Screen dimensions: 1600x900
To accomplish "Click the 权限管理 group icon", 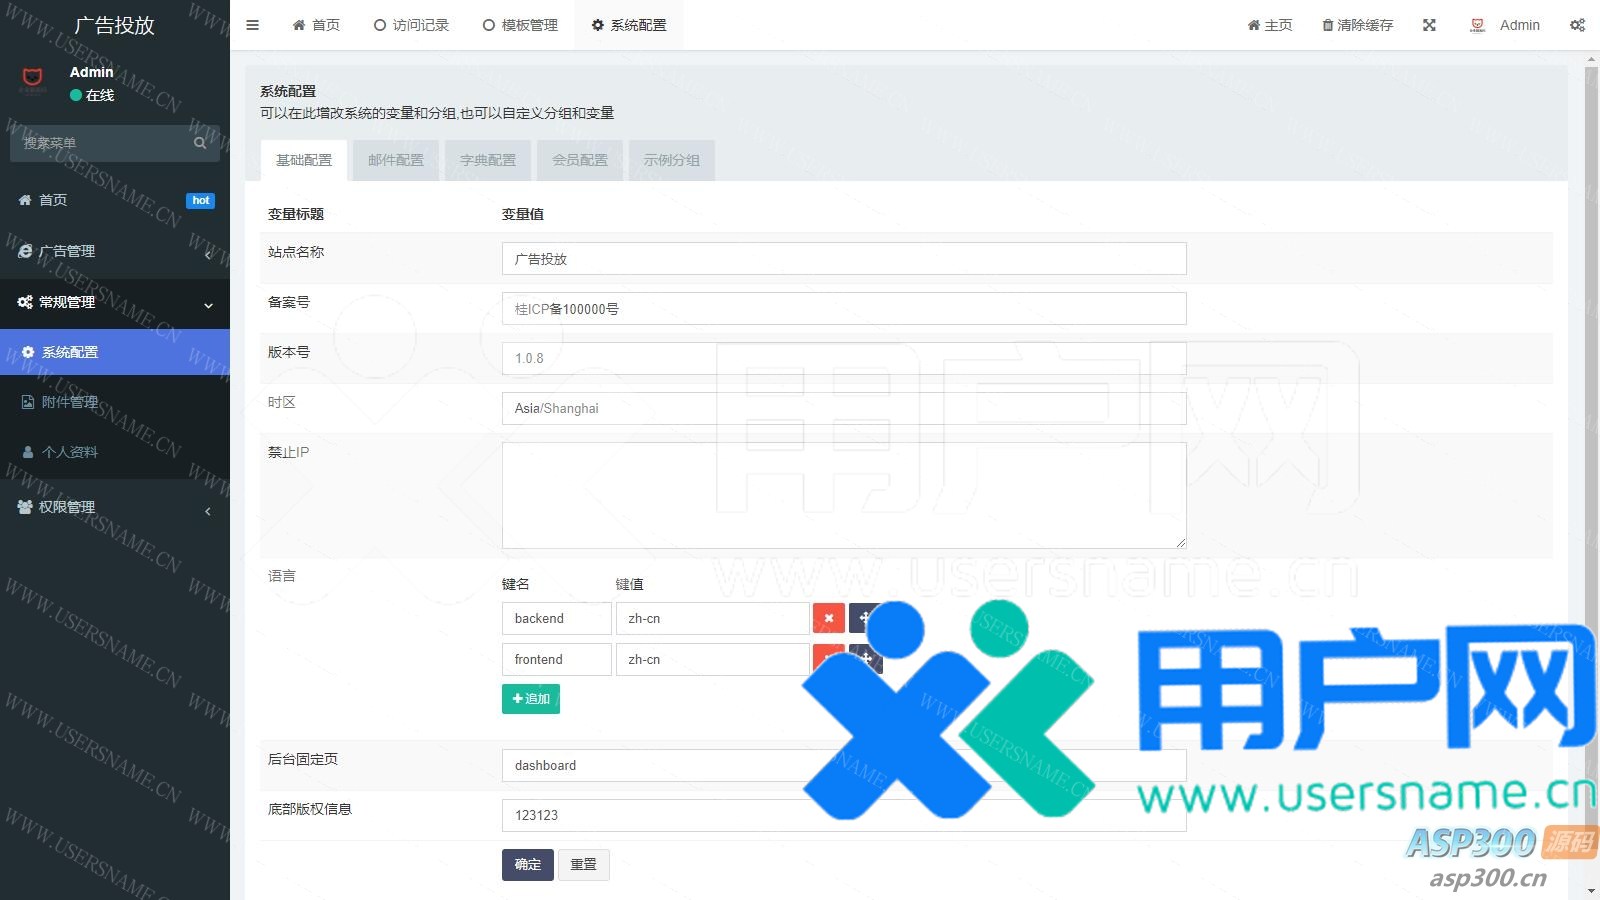I will pos(25,507).
